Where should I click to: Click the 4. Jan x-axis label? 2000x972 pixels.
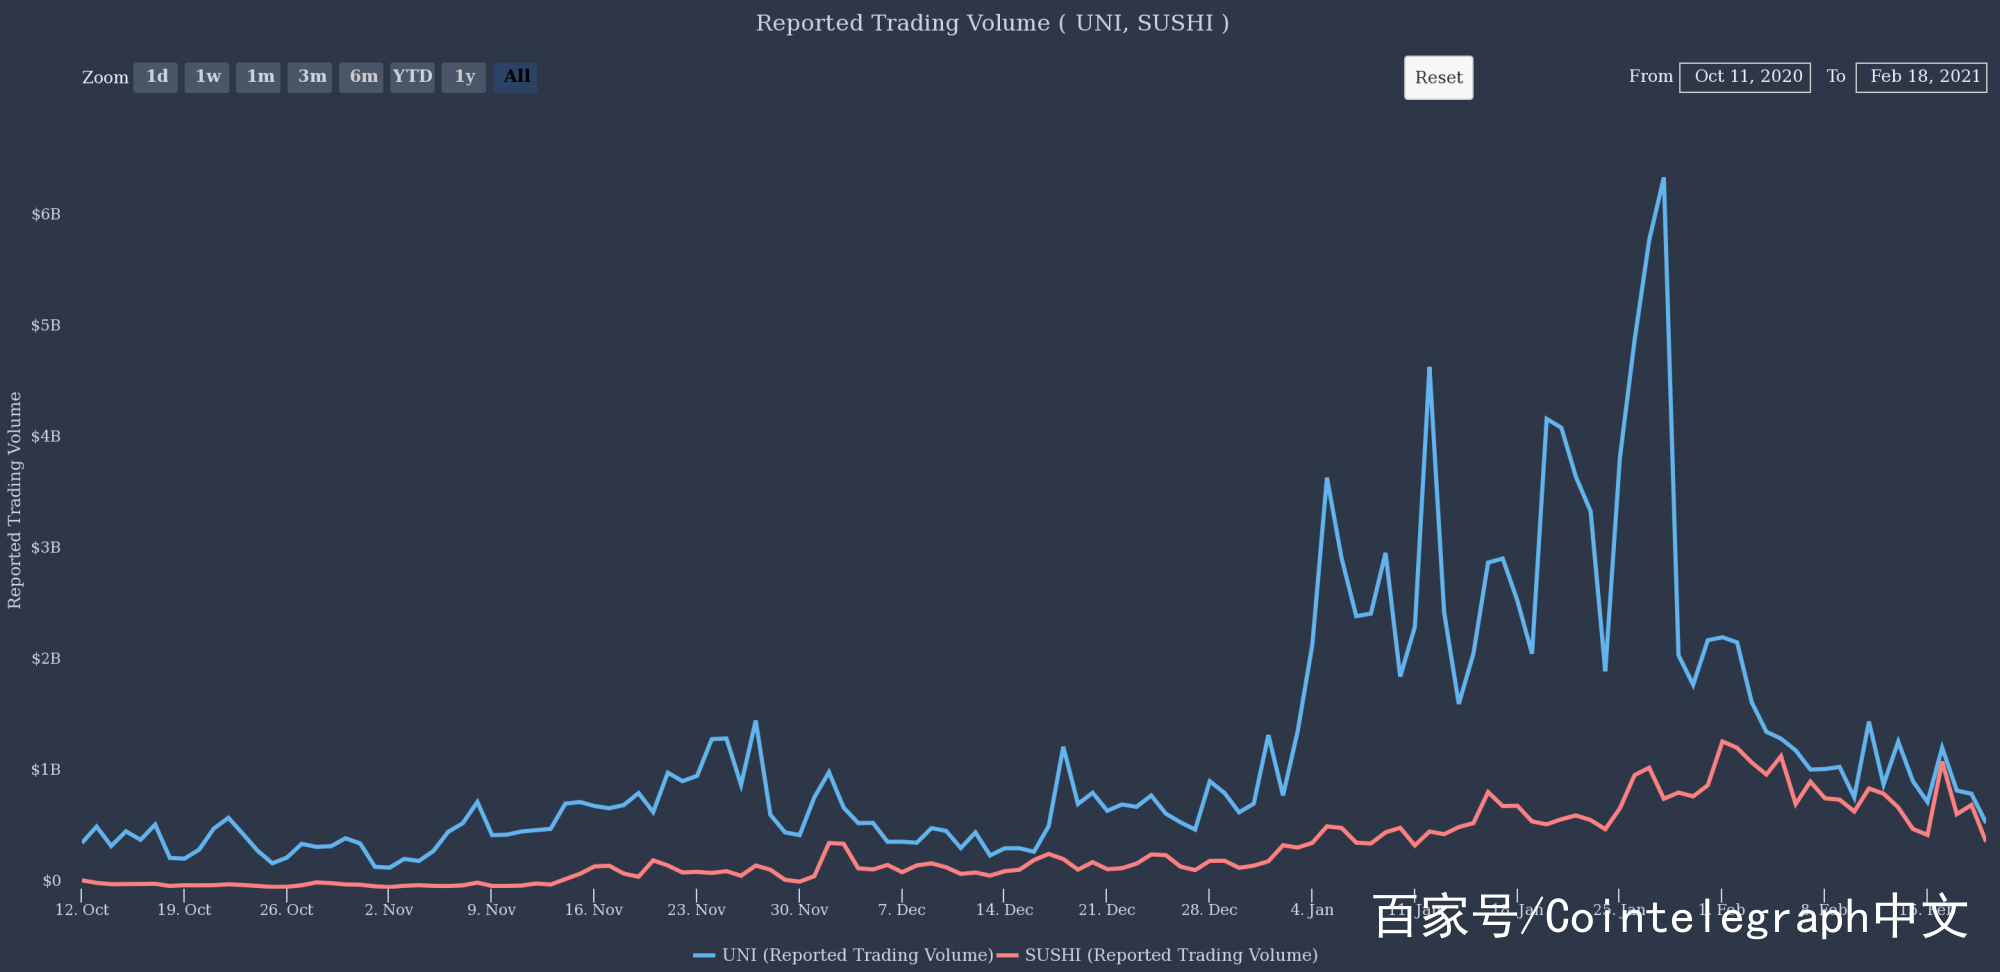[x=1313, y=909]
